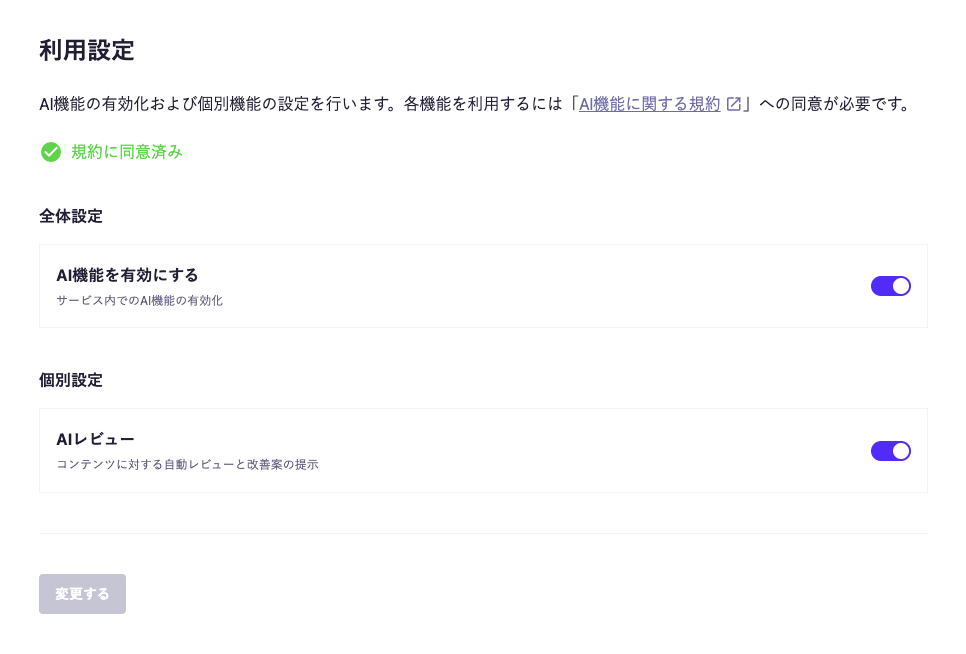This screenshot has height=654, width=966.
Task: Click the white knob on AI機能 toggle
Action: coord(901,286)
